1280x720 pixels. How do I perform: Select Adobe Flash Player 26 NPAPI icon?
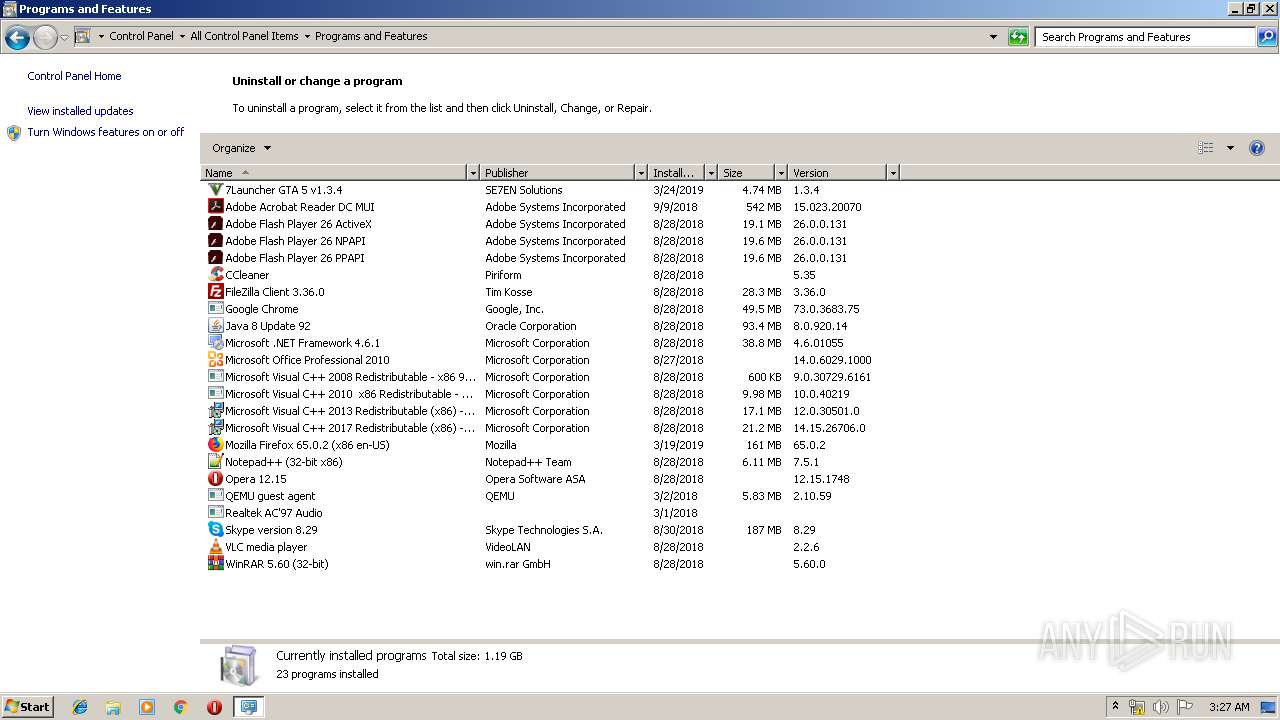click(x=215, y=241)
